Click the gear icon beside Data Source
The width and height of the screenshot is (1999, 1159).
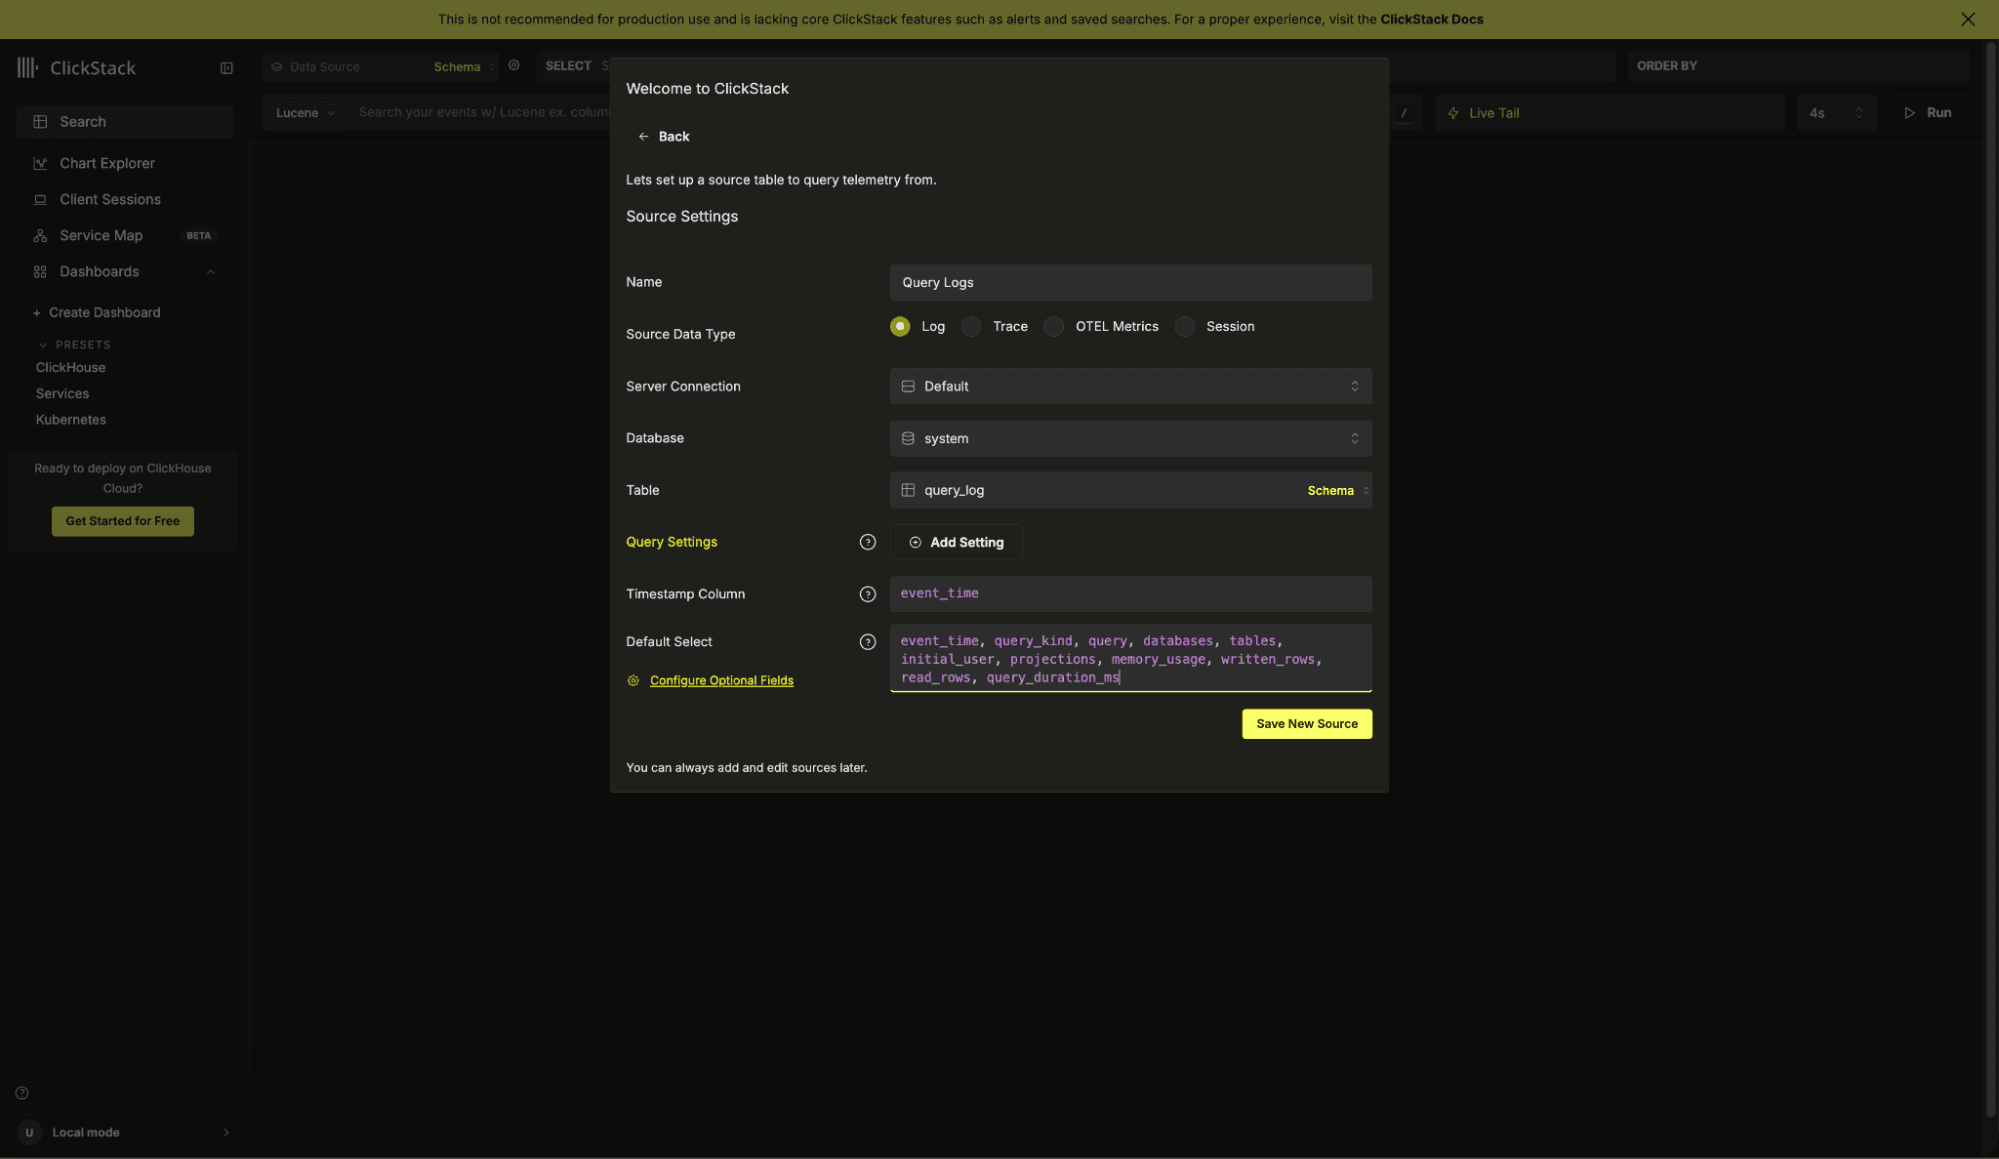click(x=514, y=66)
